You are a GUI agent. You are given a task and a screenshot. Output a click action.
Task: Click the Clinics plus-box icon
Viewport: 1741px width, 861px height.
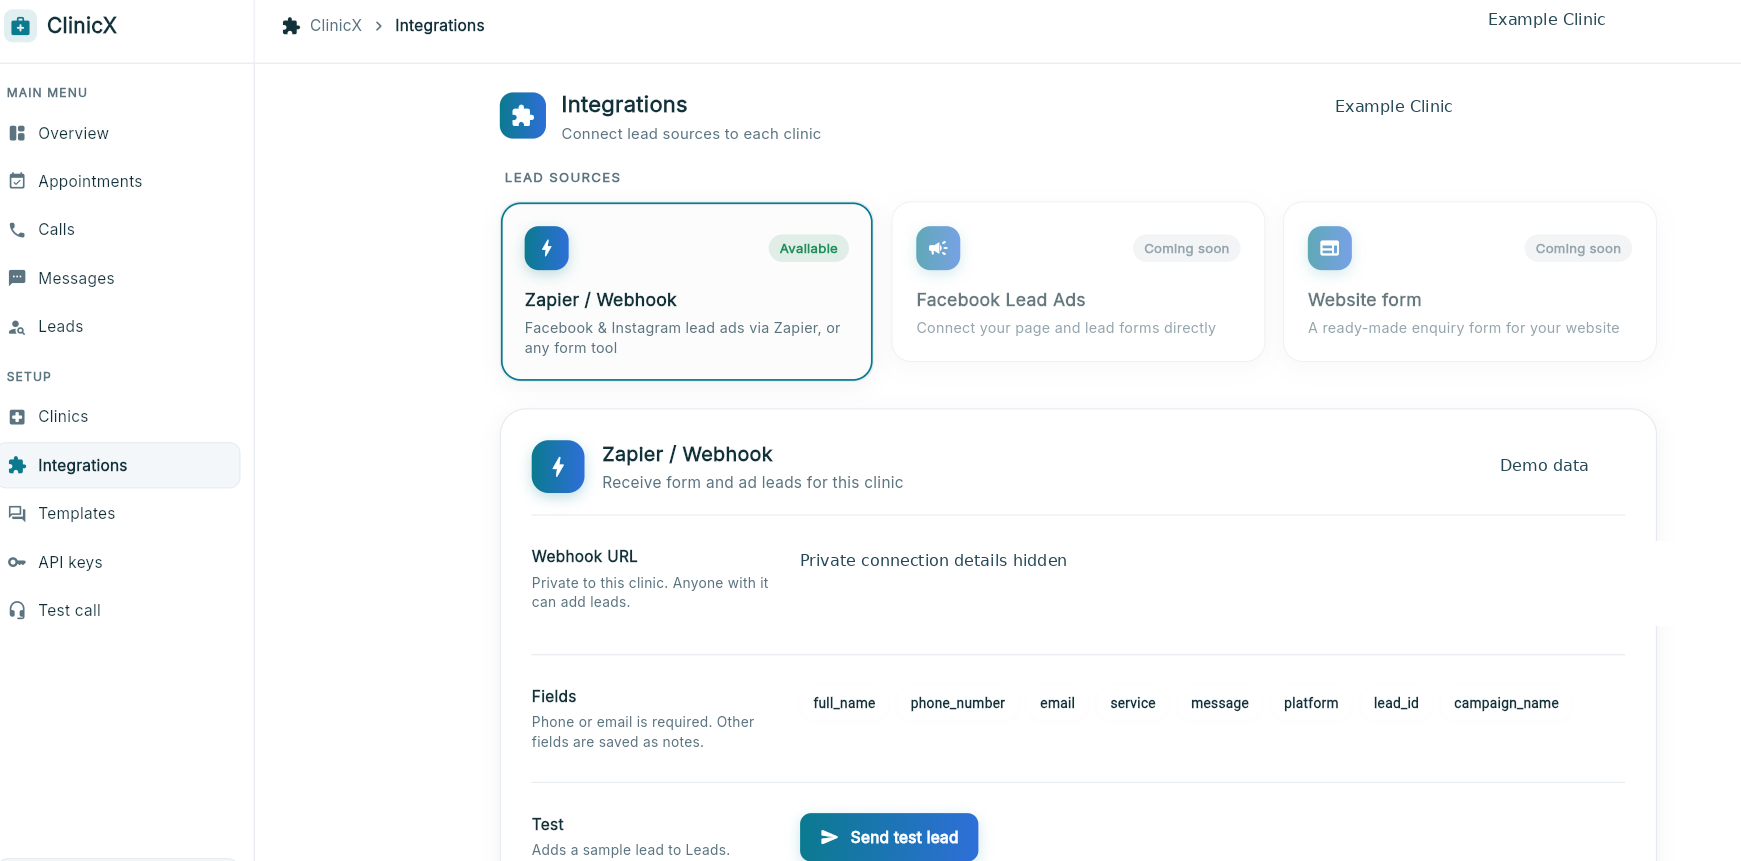[17, 416]
